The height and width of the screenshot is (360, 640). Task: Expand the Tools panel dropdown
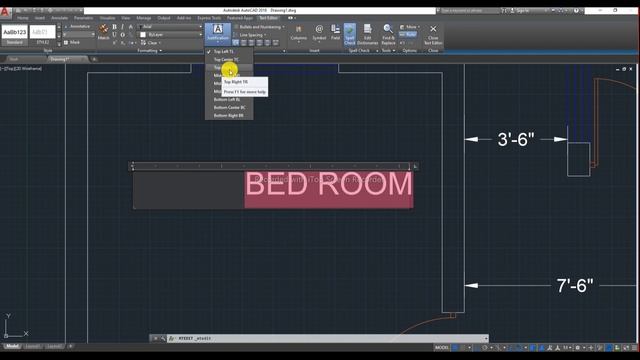click(x=388, y=51)
